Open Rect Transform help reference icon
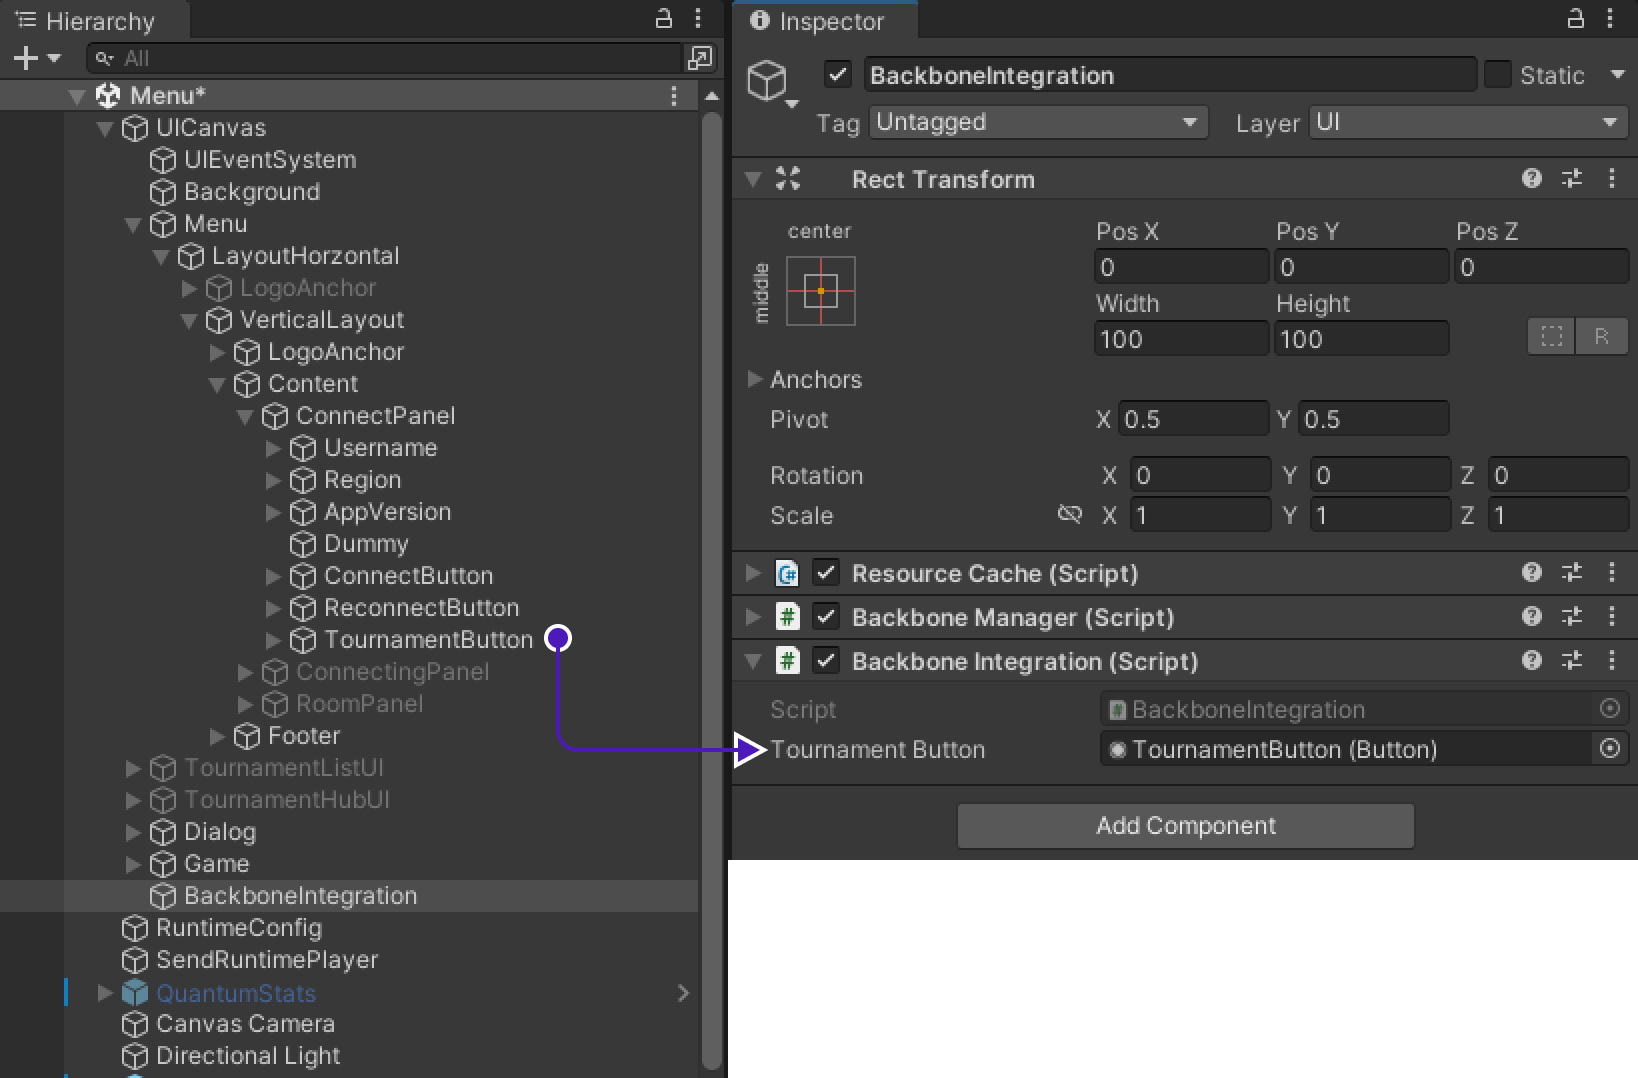The height and width of the screenshot is (1078, 1638). (1531, 179)
